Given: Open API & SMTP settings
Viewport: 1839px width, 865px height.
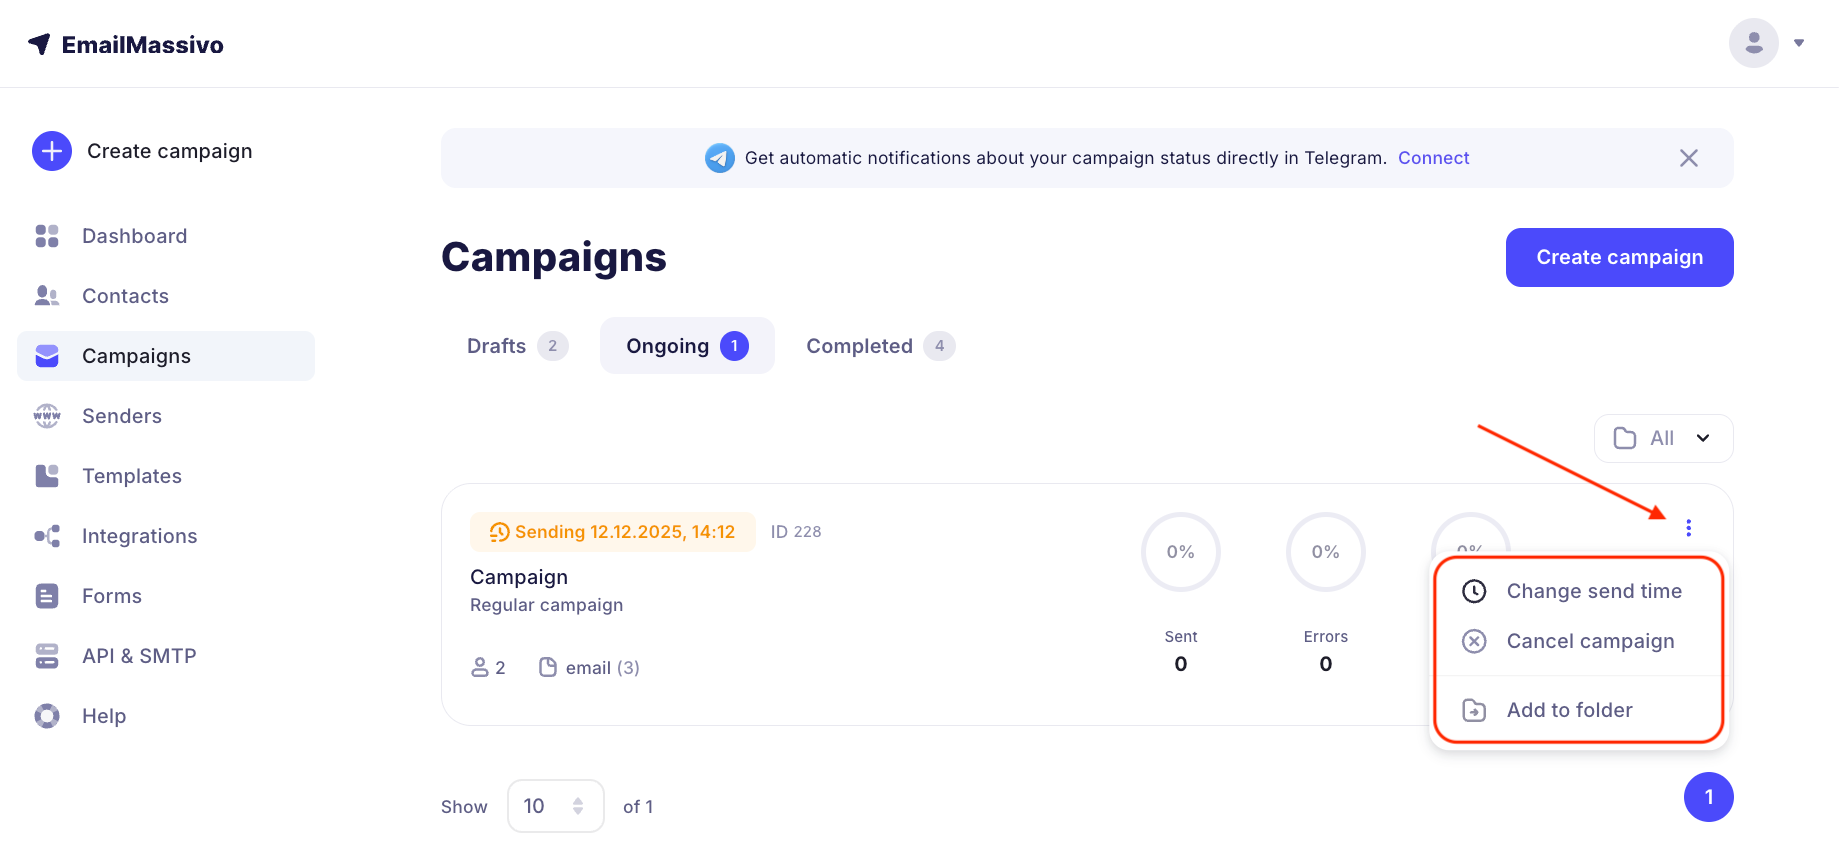Looking at the screenshot, I should (139, 656).
